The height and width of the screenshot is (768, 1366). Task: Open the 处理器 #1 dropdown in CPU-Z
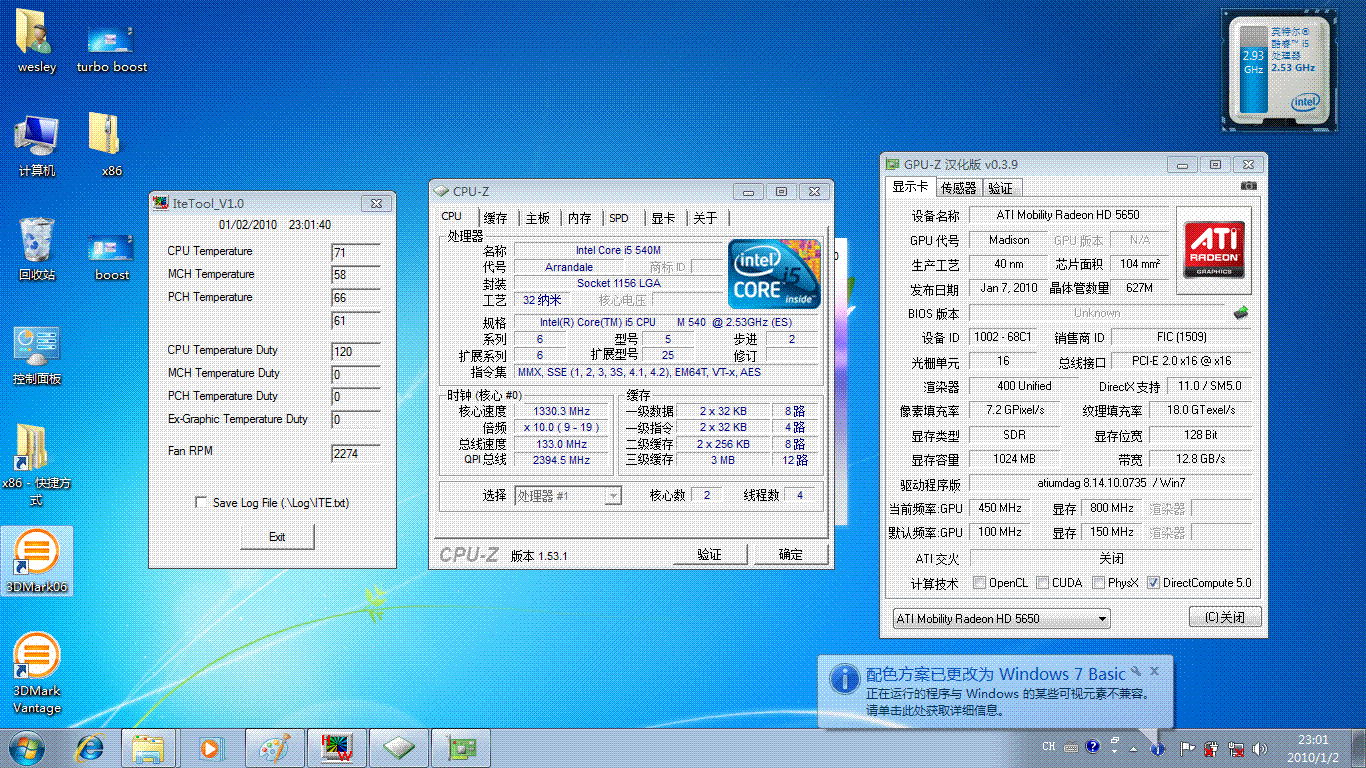568,495
